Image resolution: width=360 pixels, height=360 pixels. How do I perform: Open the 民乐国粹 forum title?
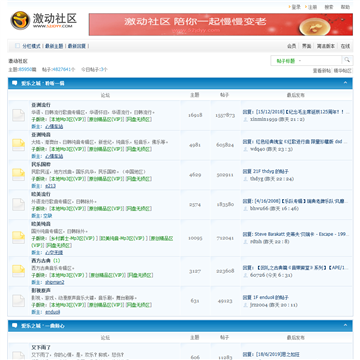tap(41, 164)
